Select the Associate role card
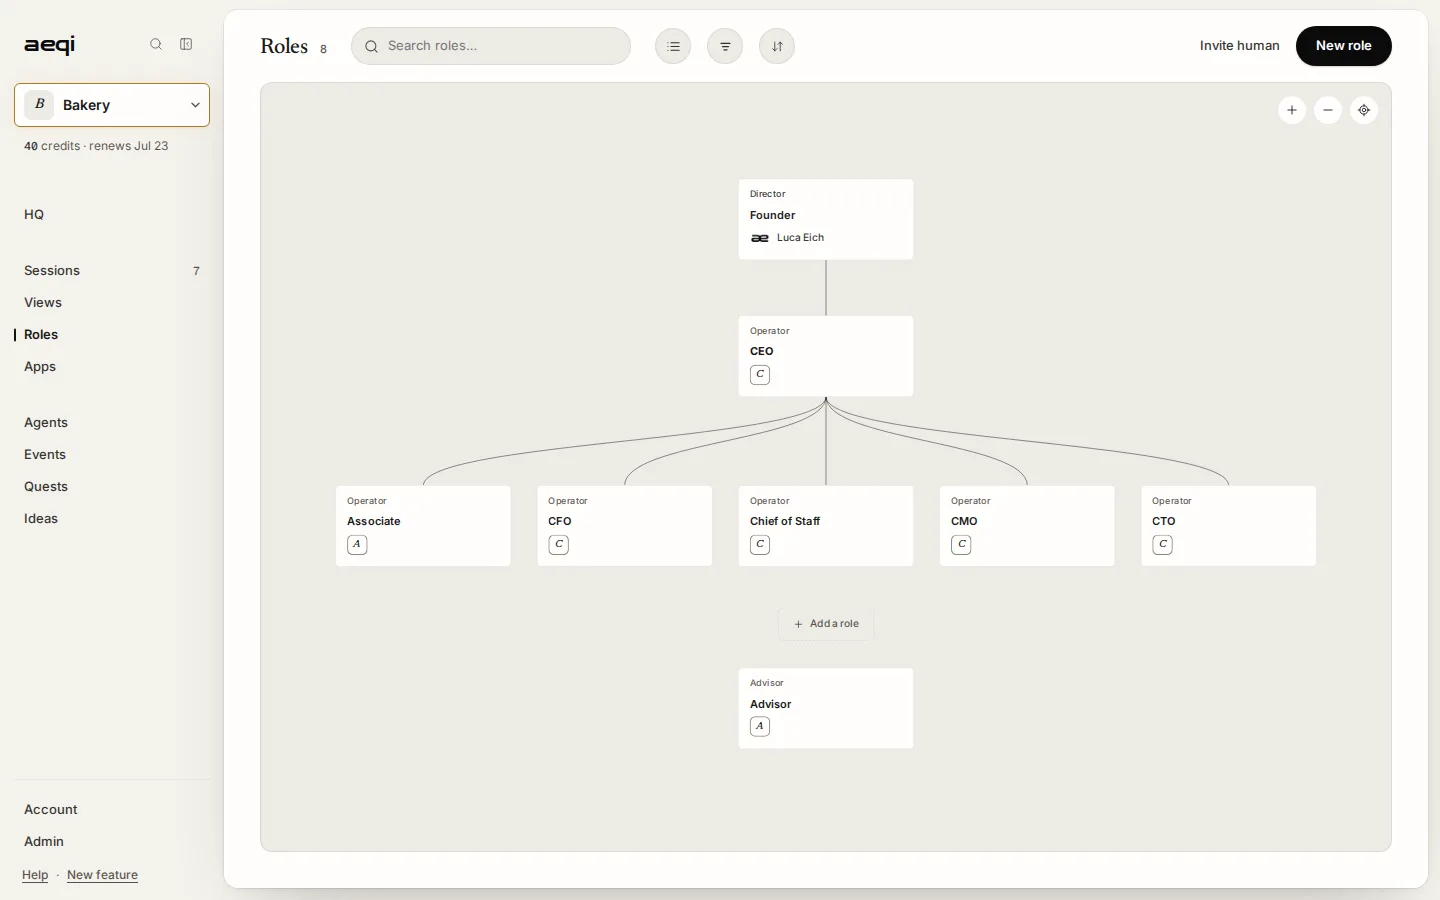Screen dimensions: 1440x900 tap(423, 526)
